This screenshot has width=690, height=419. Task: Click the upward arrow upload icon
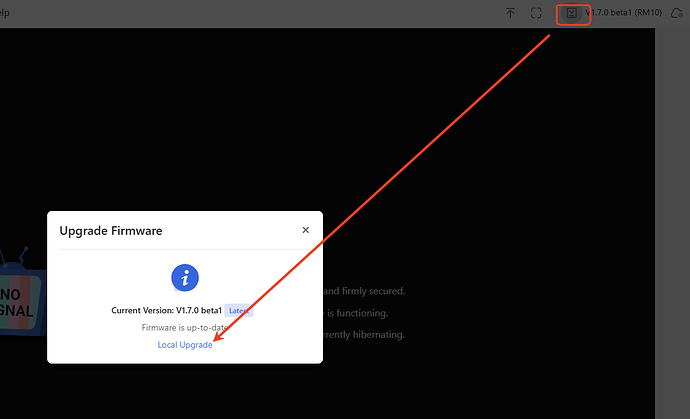coord(510,14)
